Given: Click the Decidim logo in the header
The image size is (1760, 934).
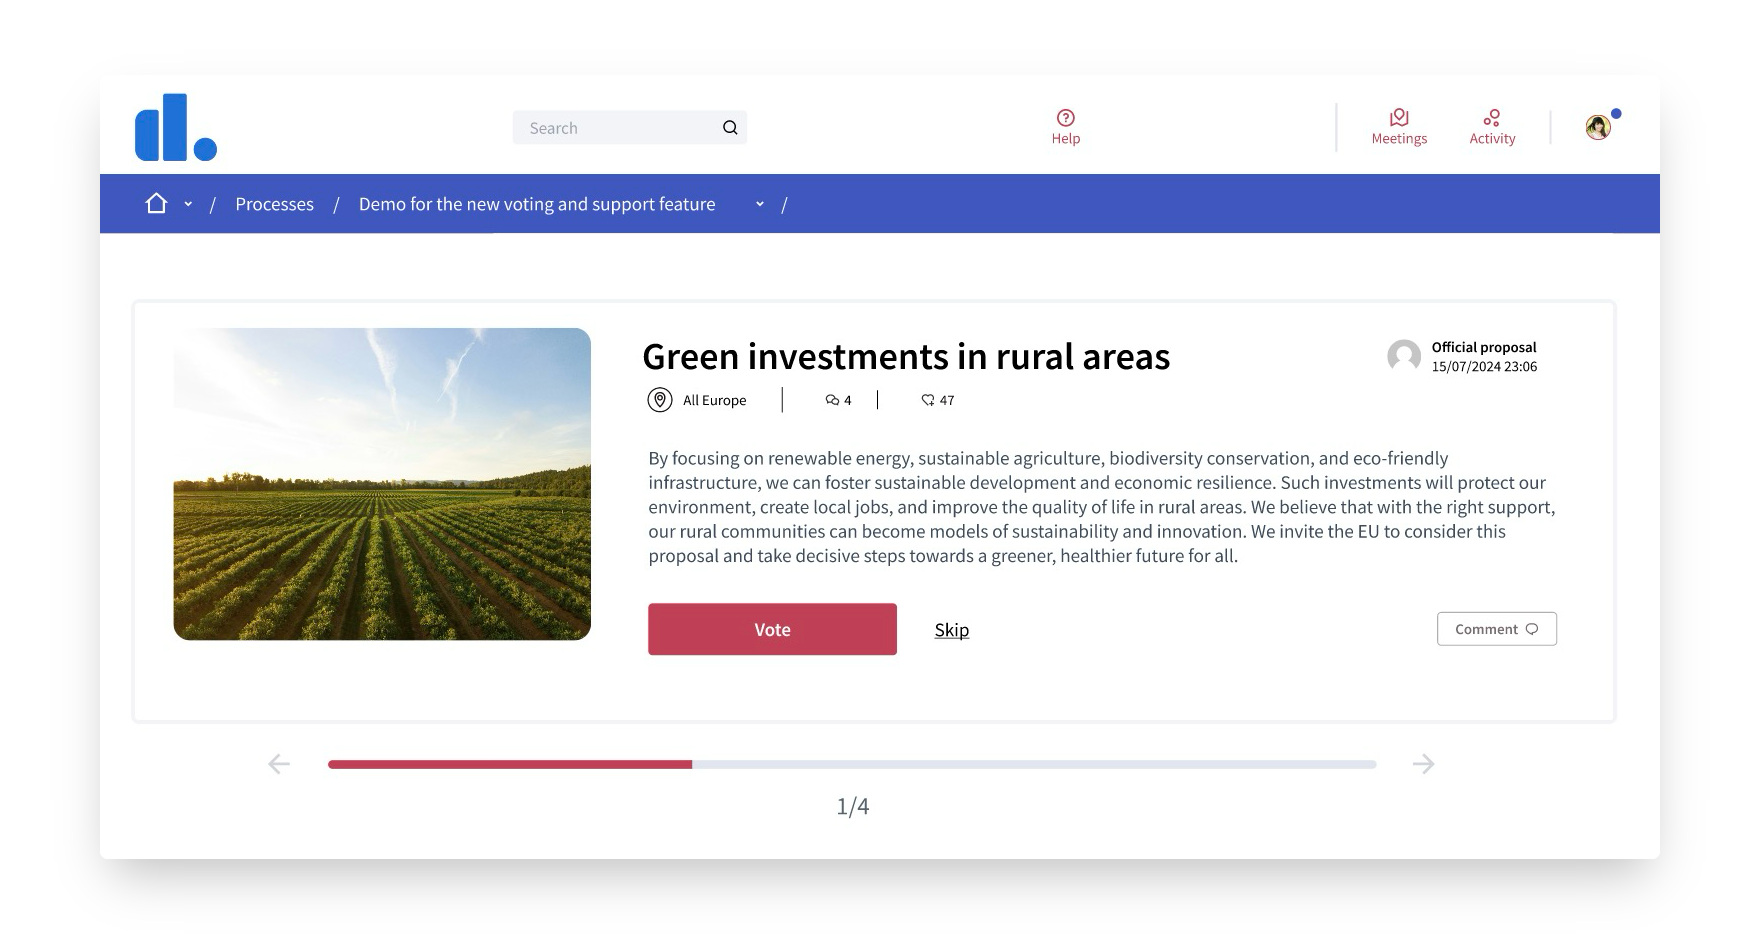Looking at the screenshot, I should 176,128.
